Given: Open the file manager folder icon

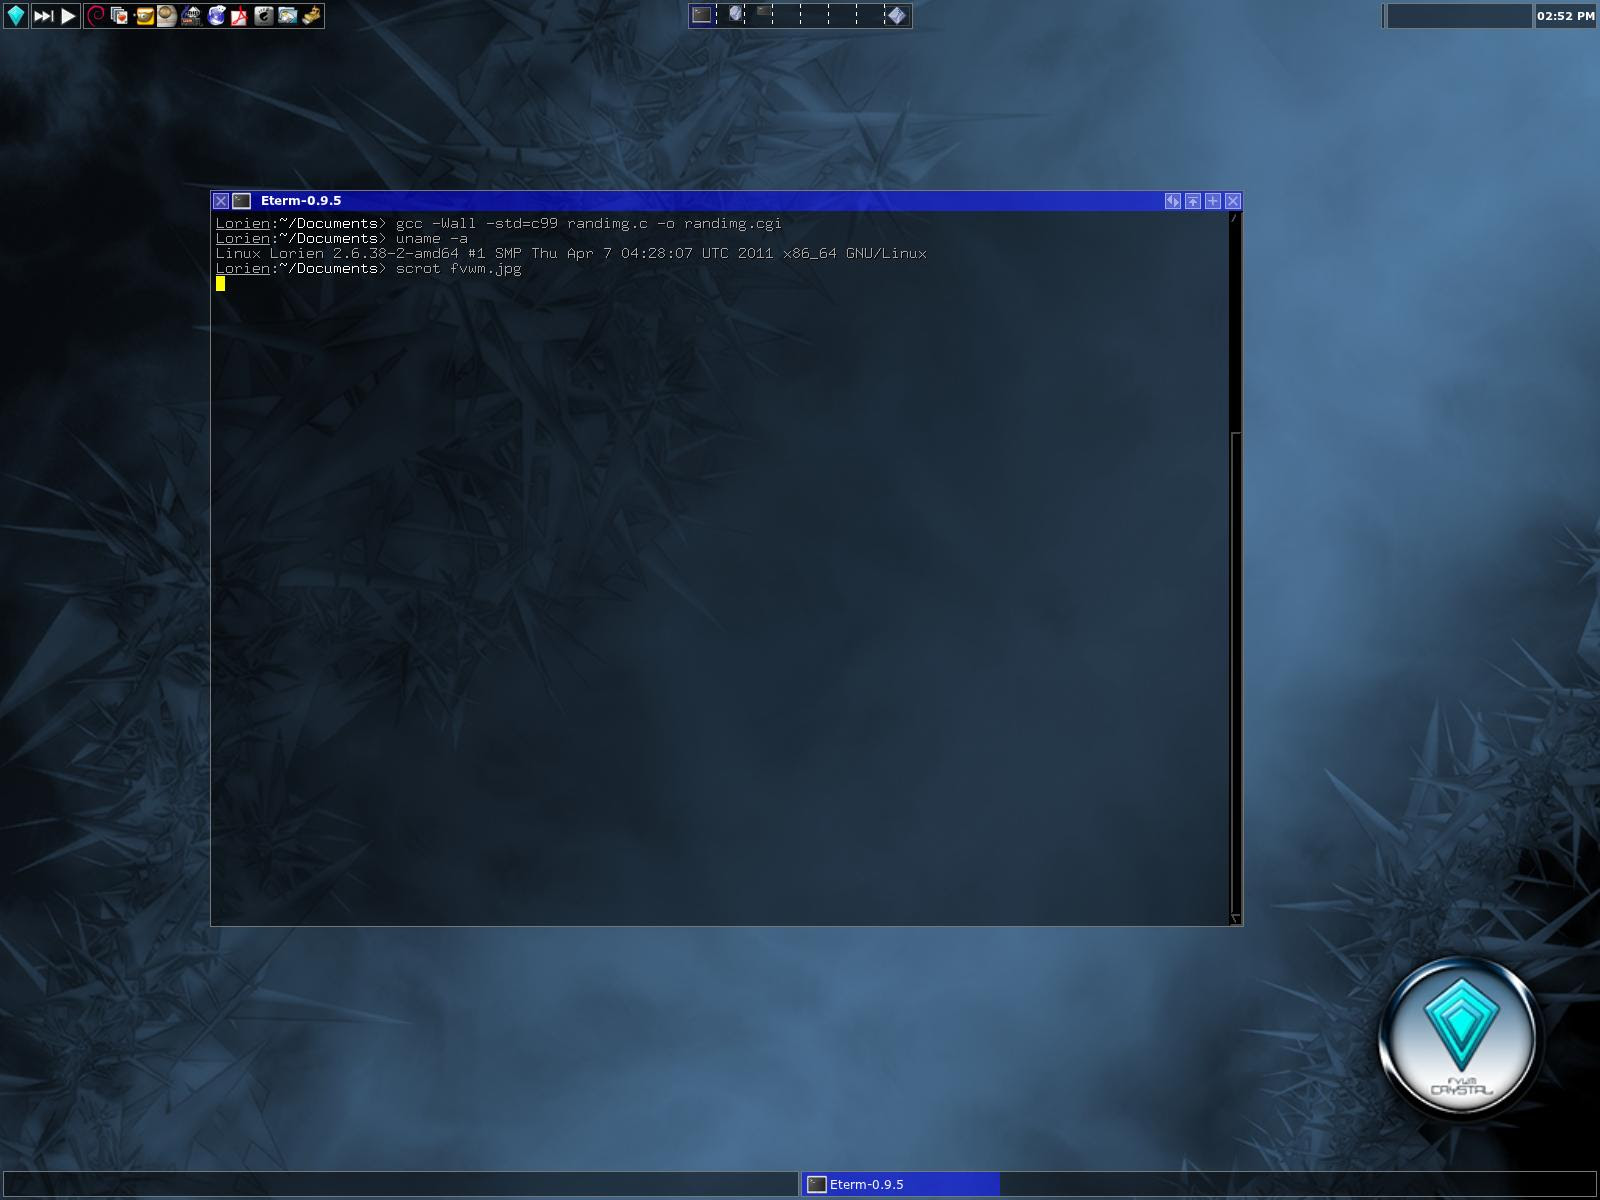Looking at the screenshot, I should 288,16.
